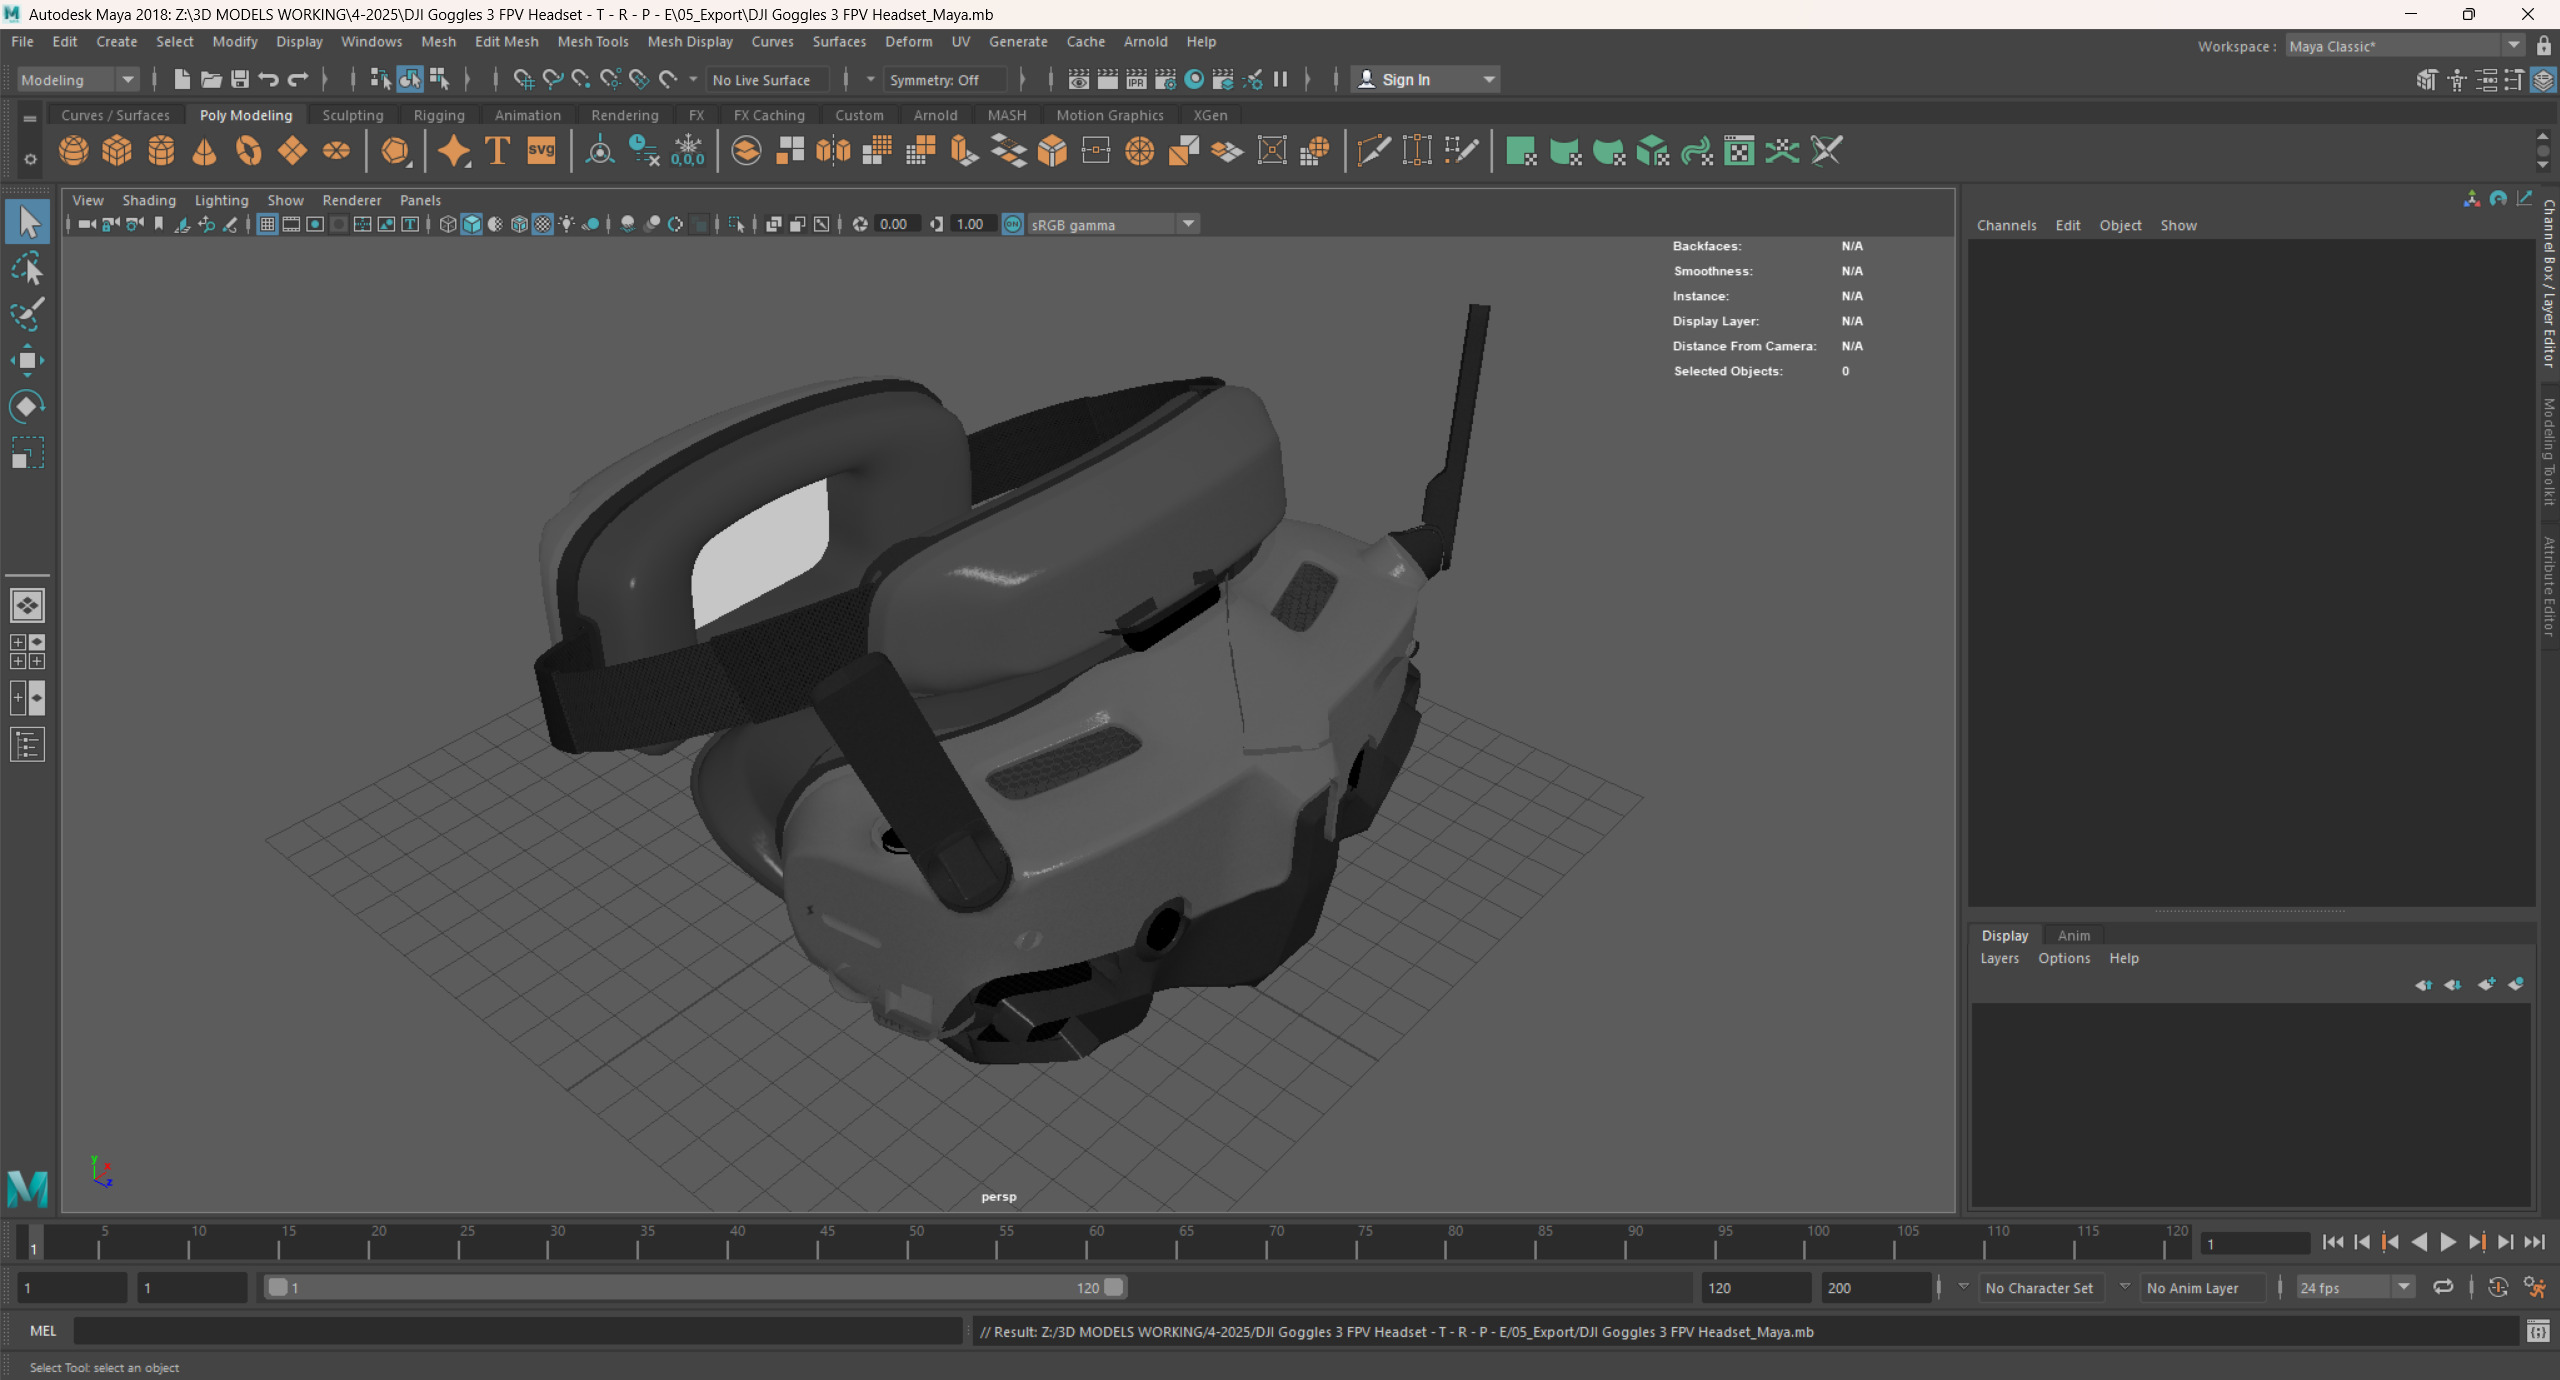Click the Polygon Torus shelf icon
The width and height of the screenshot is (2560, 1380).
248,151
